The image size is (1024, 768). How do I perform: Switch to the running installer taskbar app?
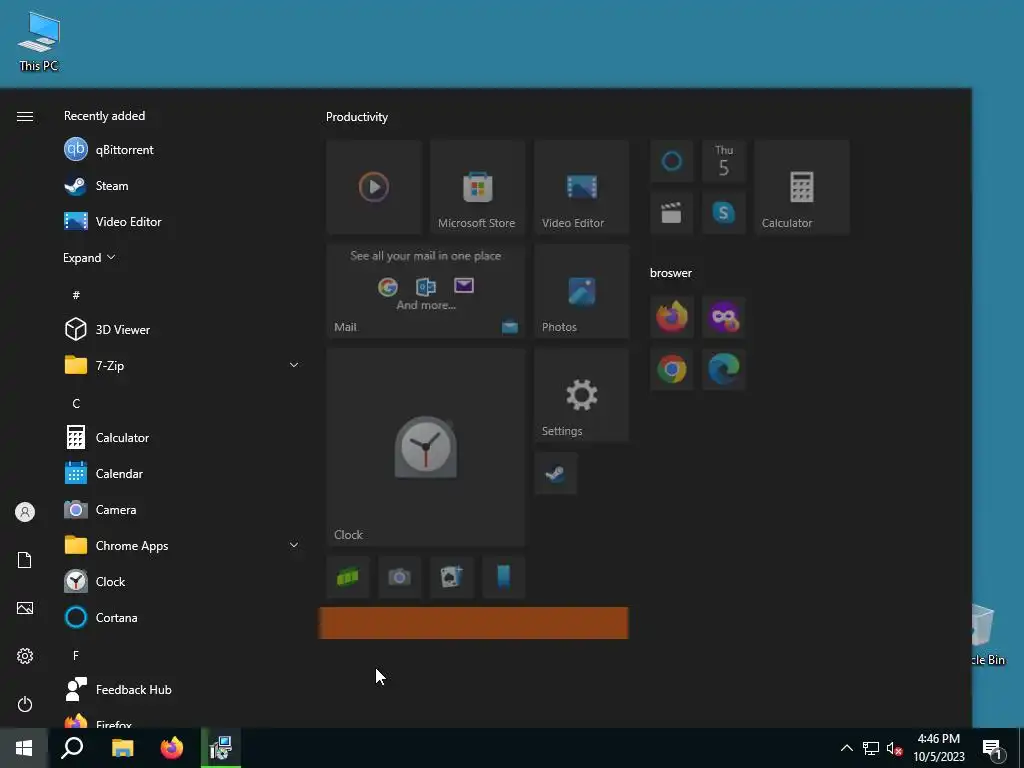[x=221, y=748]
